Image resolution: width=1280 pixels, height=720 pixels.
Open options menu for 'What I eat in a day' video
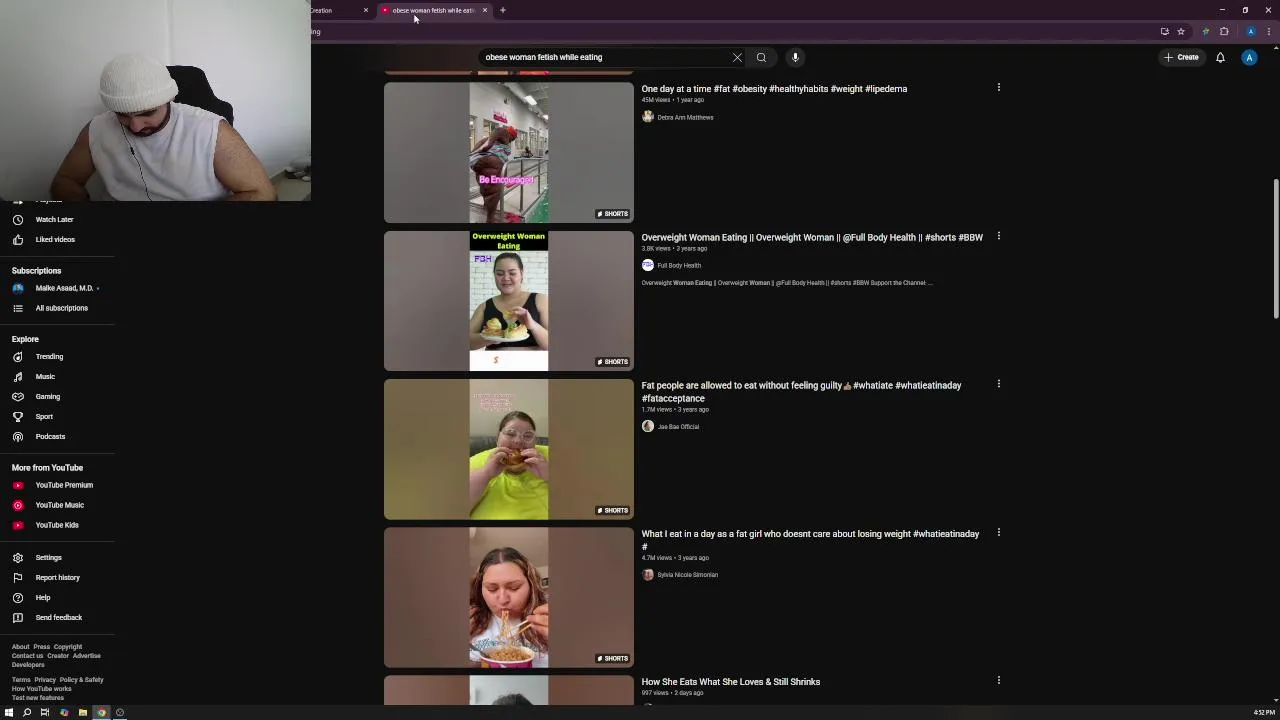click(x=998, y=532)
